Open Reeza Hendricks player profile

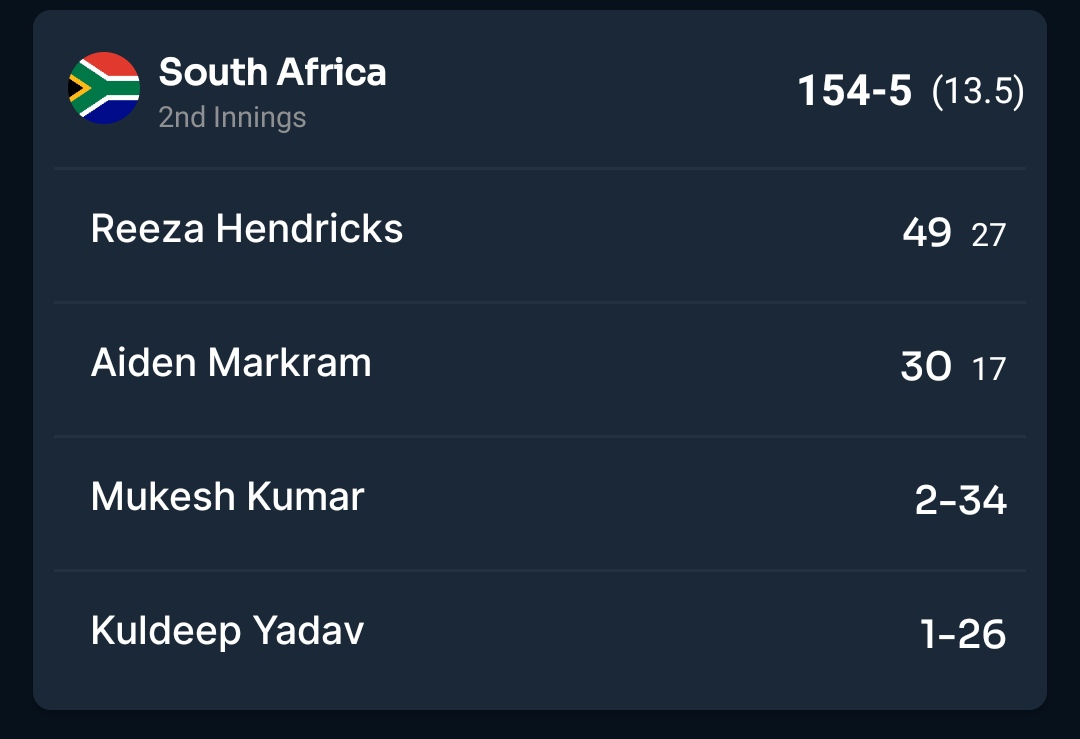click(246, 231)
